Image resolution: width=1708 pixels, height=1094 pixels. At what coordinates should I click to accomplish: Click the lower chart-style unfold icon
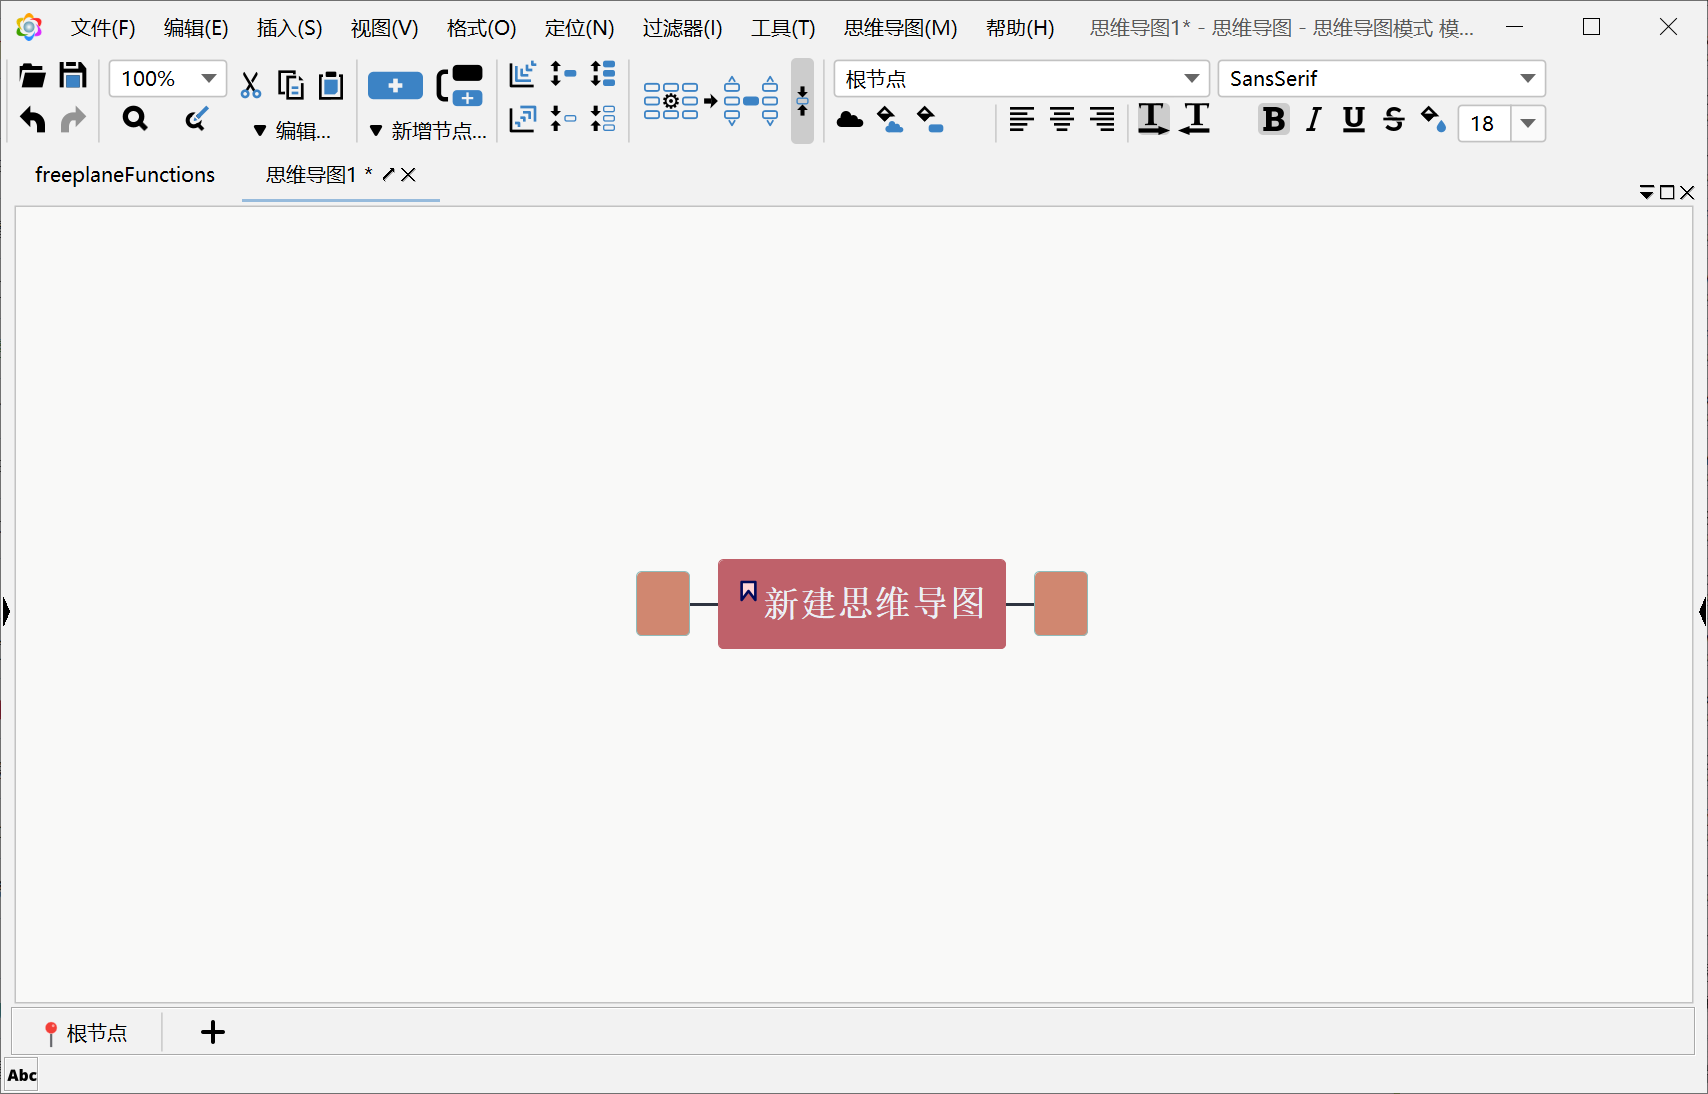tap(523, 119)
